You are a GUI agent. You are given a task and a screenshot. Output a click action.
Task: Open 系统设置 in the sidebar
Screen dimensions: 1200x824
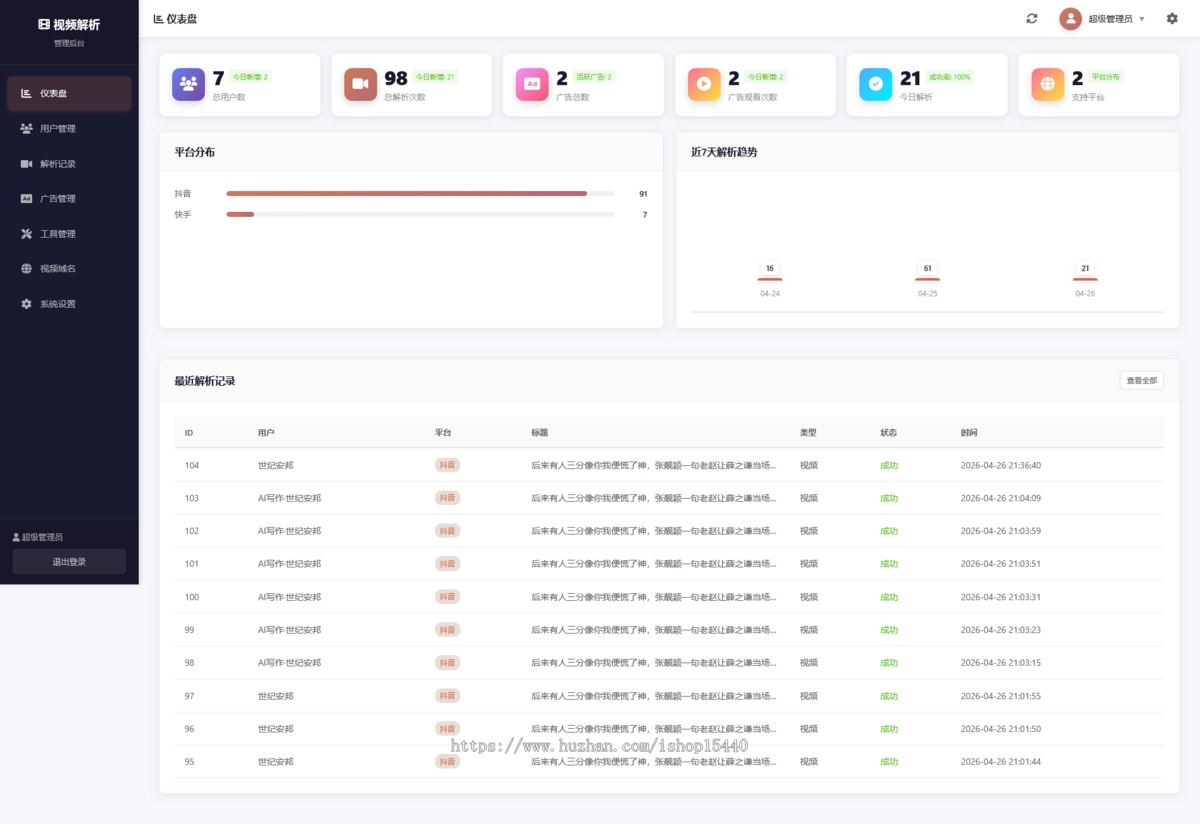(x=69, y=303)
